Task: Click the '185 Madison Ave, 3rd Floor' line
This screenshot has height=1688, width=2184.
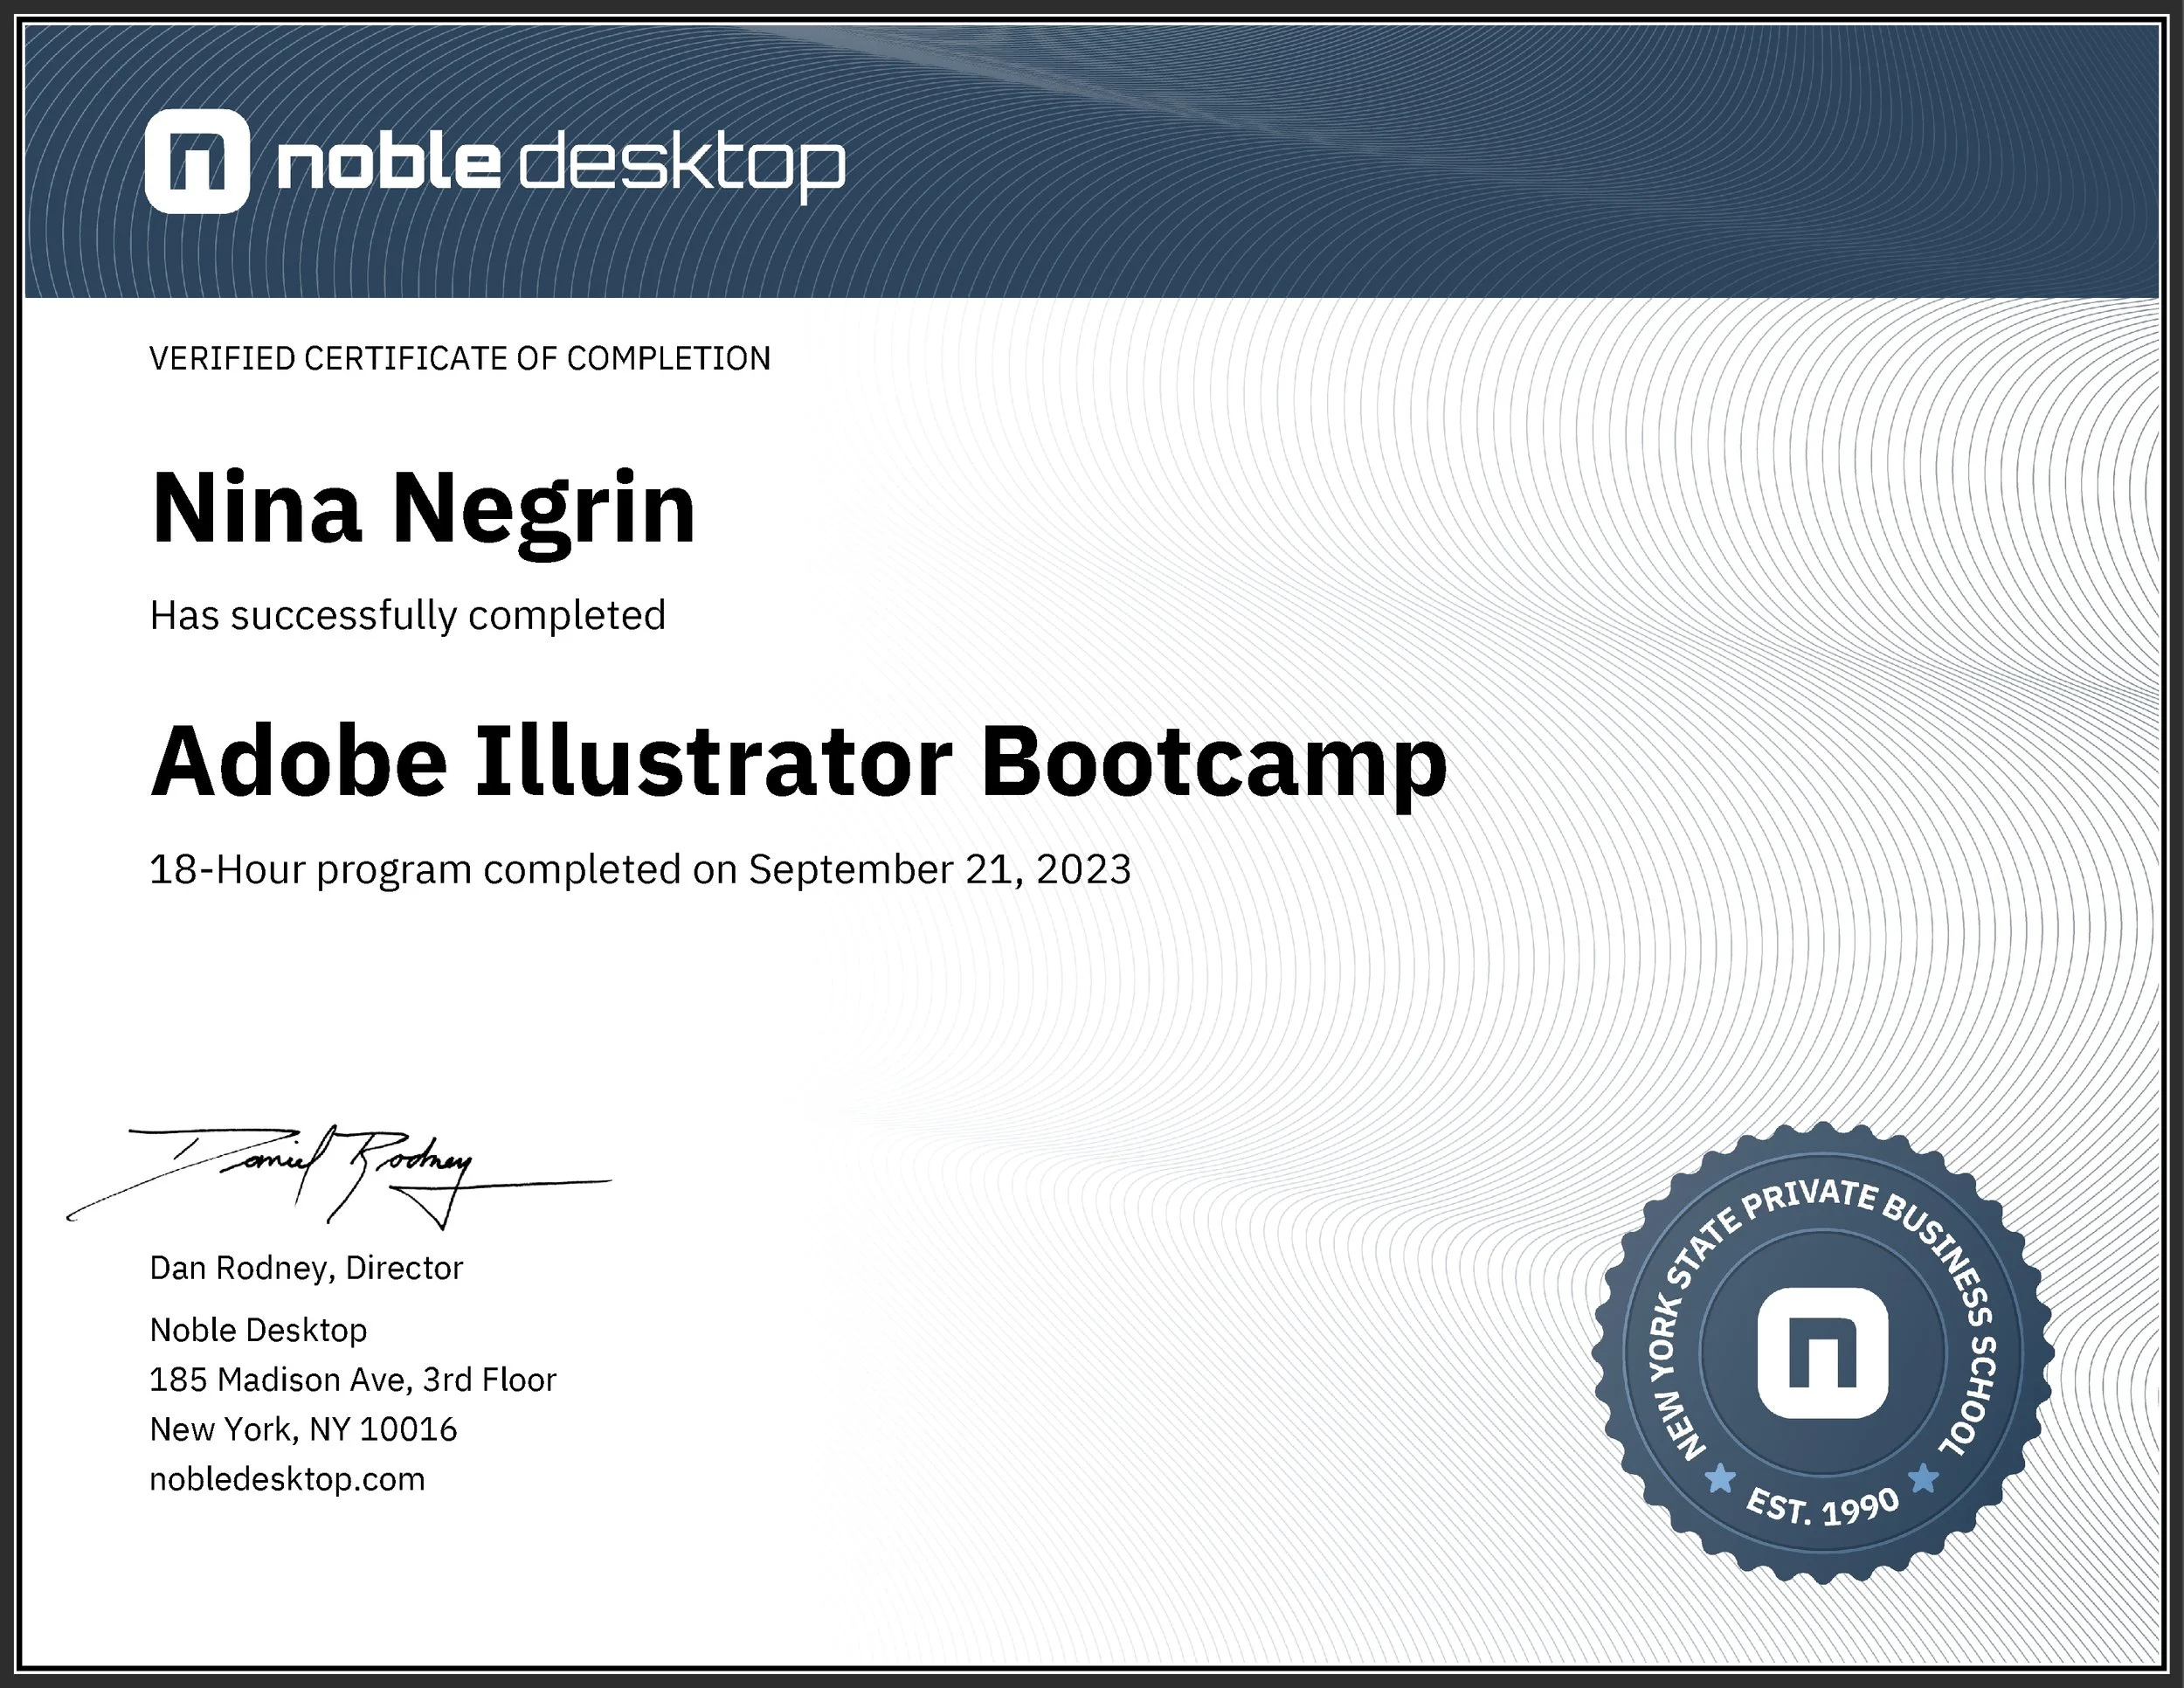Action: point(352,1380)
